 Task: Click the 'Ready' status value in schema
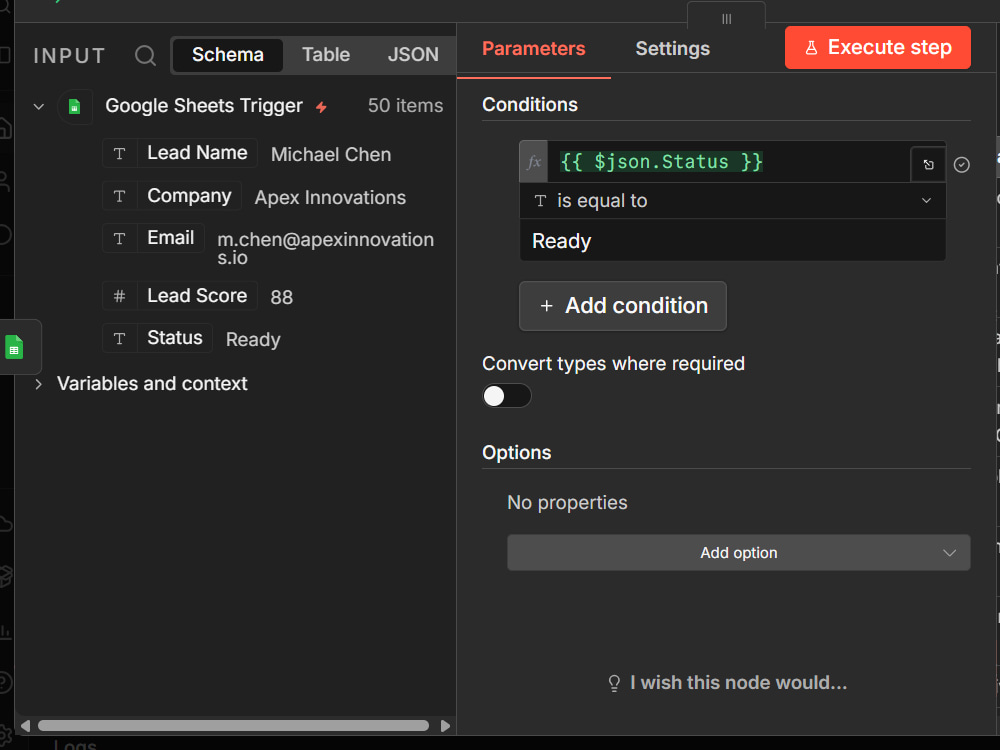coord(253,340)
